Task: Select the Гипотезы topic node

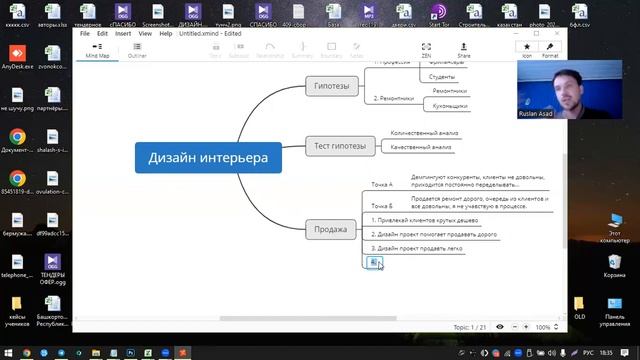Action: (332, 86)
